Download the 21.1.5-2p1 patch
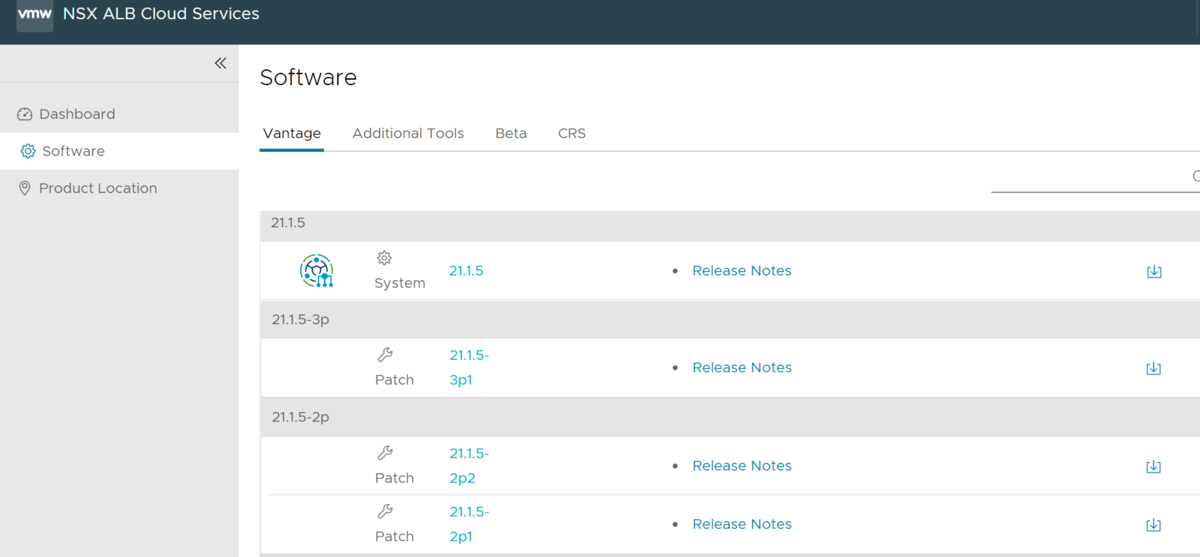The height and width of the screenshot is (557, 1200). 1154,524
